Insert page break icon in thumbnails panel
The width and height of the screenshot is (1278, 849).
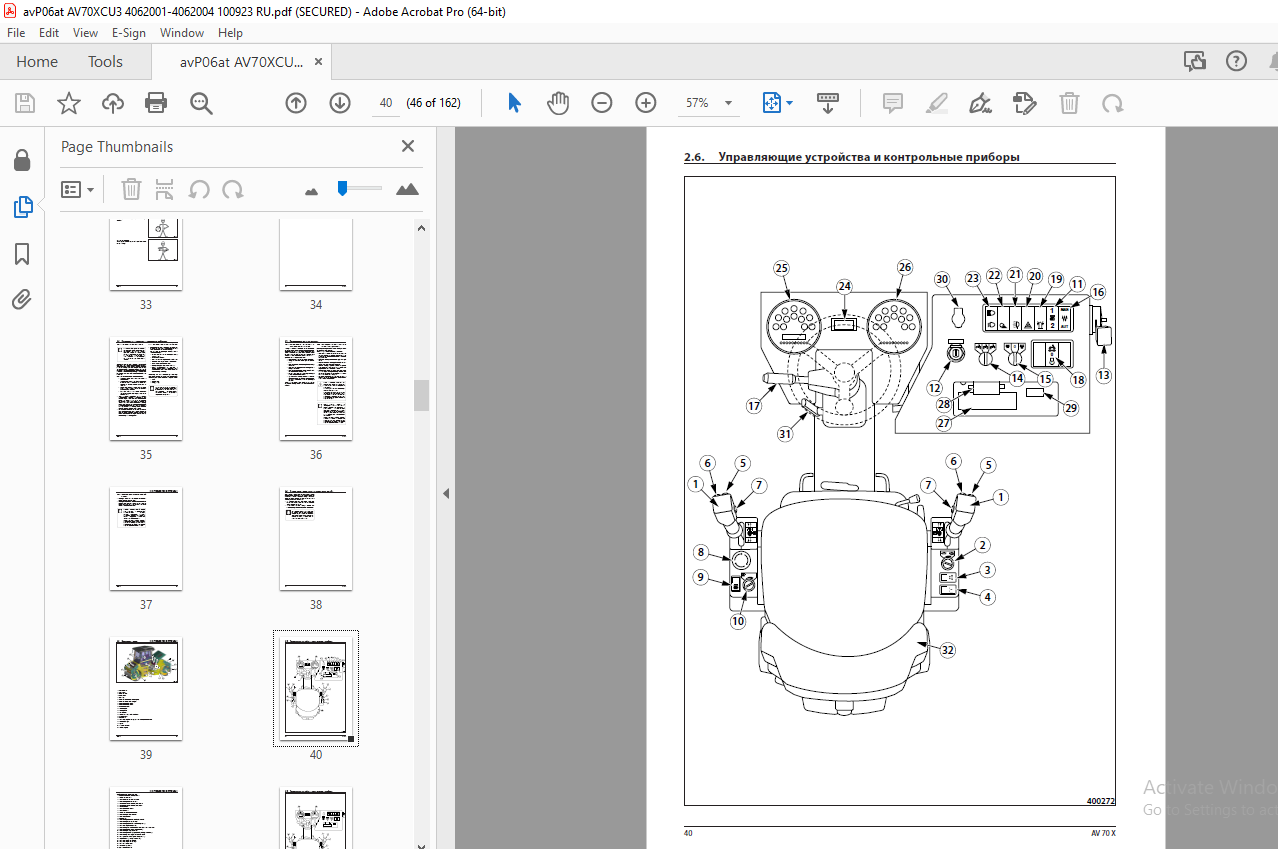(x=165, y=189)
